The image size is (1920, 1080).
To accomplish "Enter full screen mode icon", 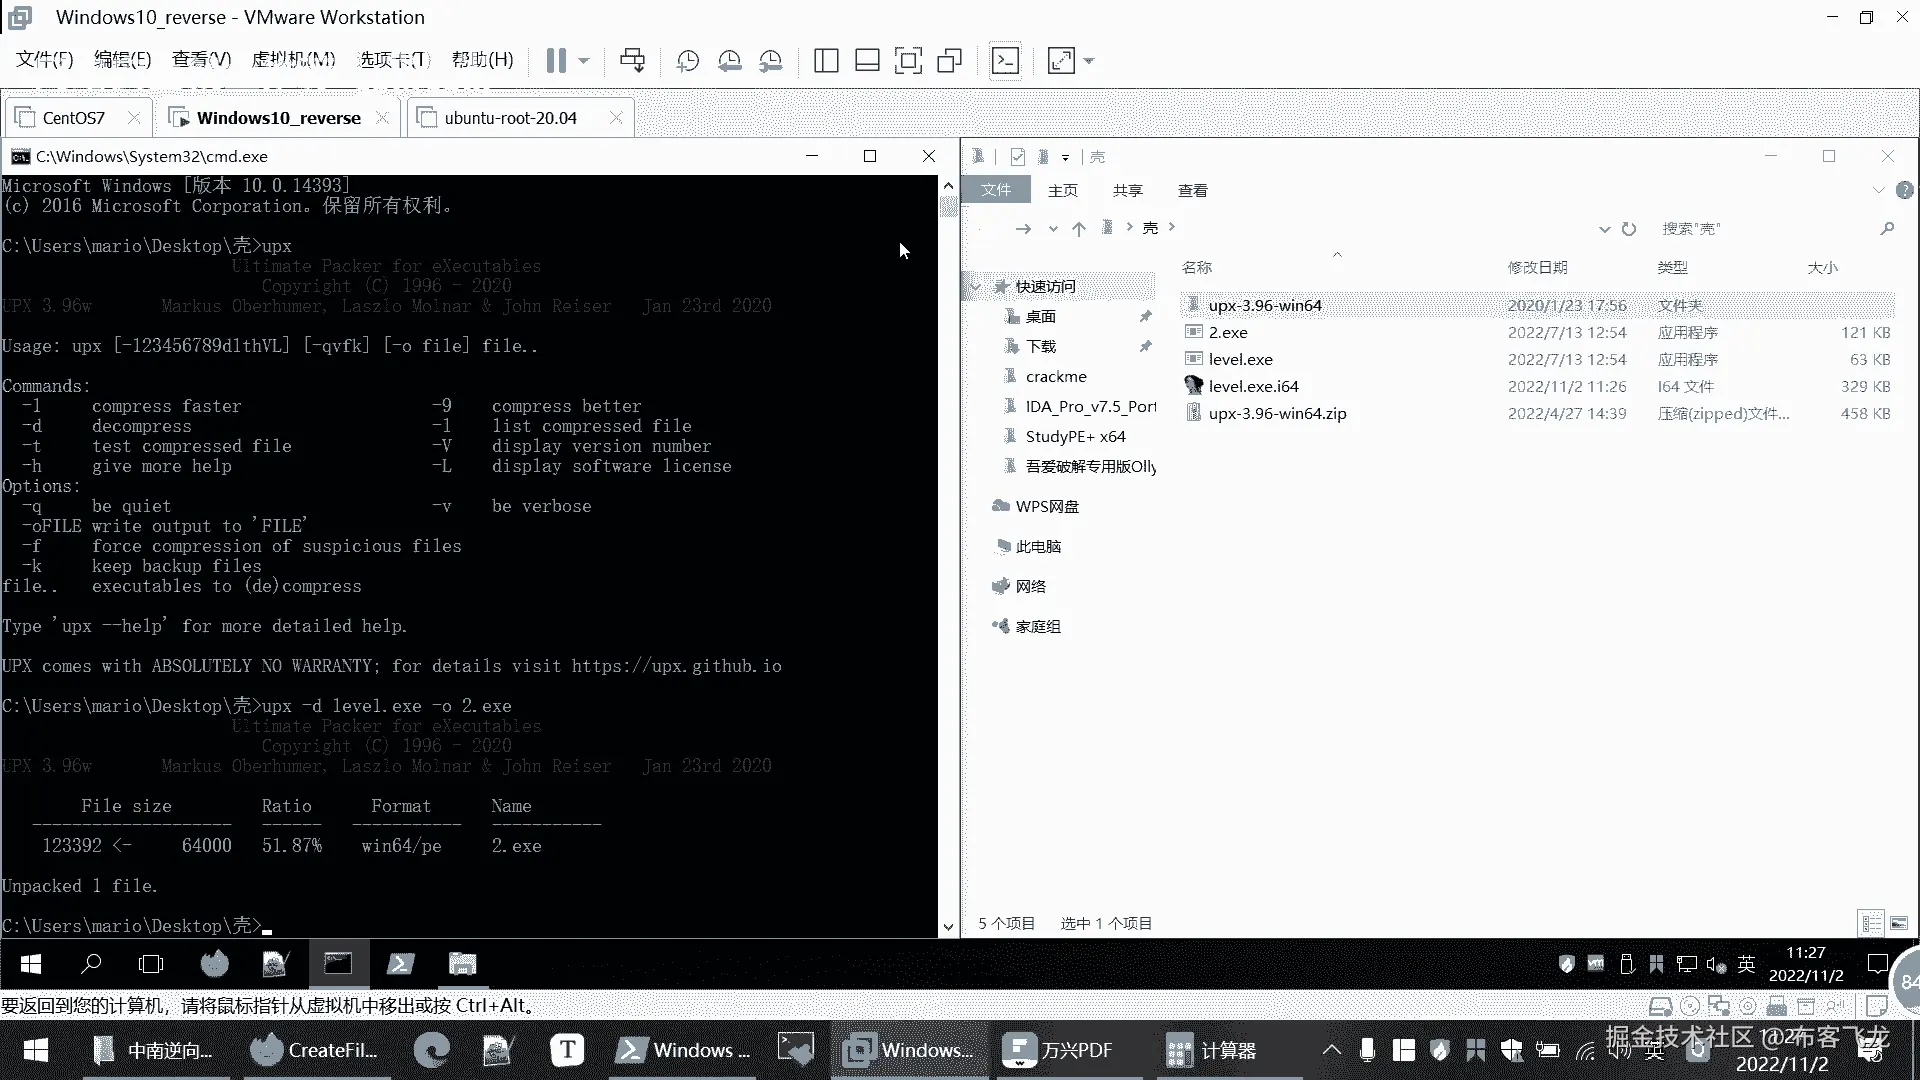I will 908,61.
